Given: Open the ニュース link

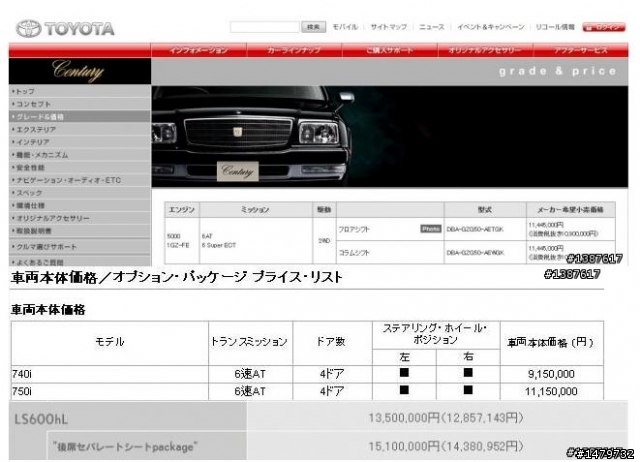Looking at the screenshot, I should click(432, 27).
